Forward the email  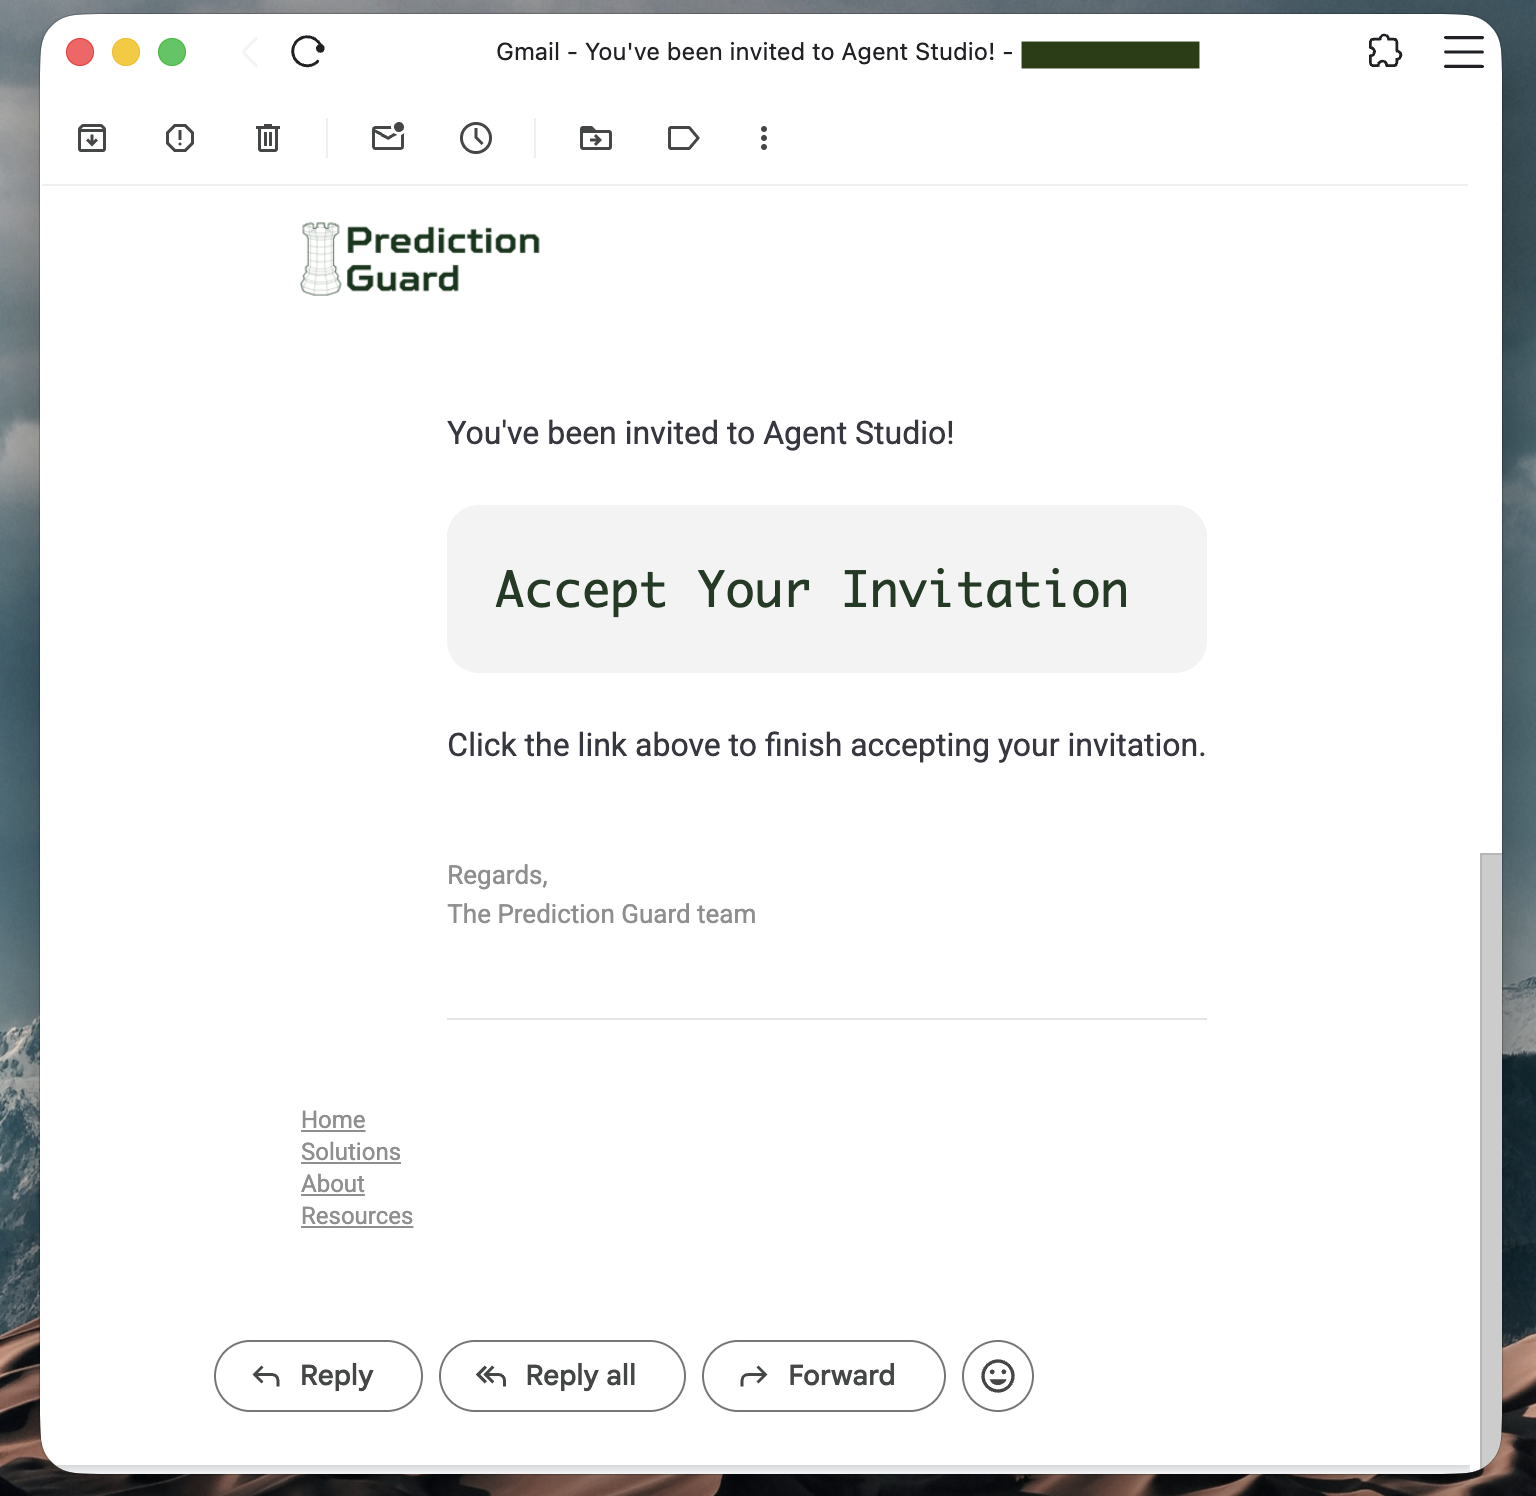(822, 1375)
